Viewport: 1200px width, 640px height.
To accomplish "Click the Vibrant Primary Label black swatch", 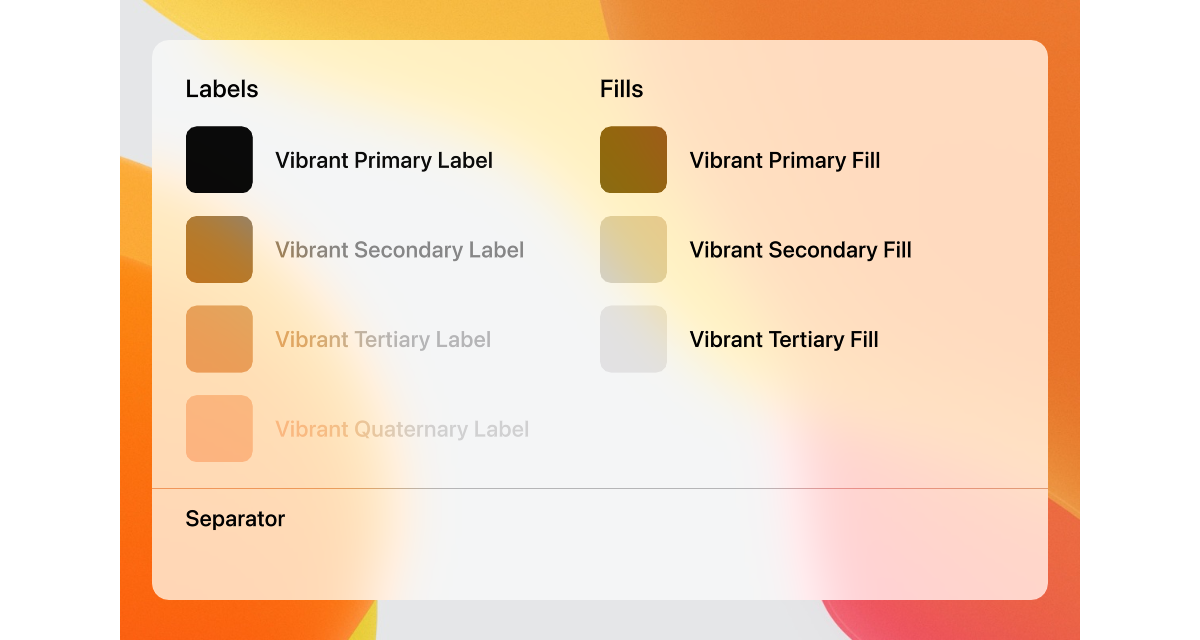I will click(219, 160).
